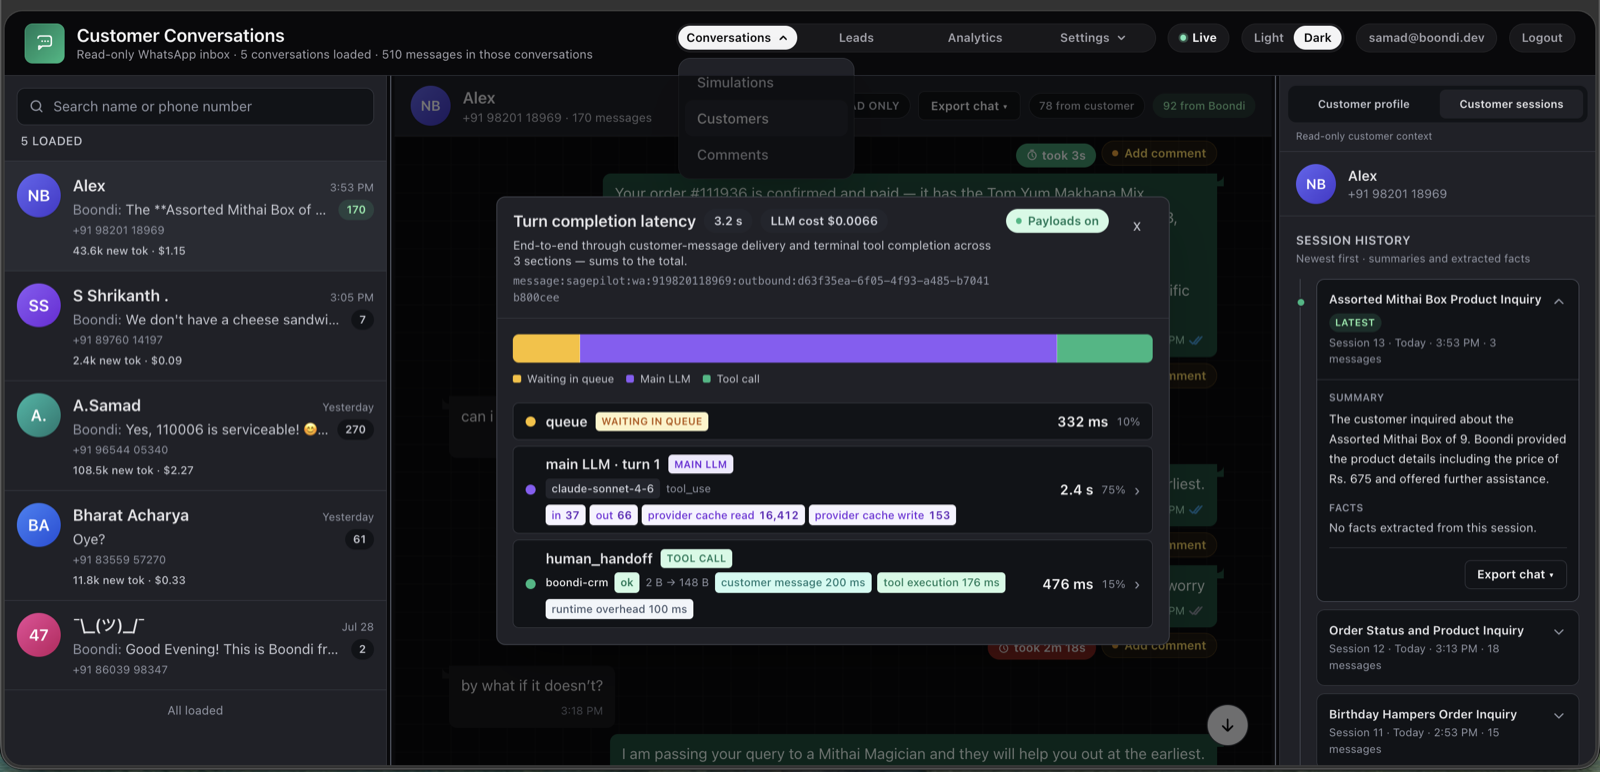Expand Order Status and Product Inquiry session
The width and height of the screenshot is (1600, 772).
pos(1558,632)
